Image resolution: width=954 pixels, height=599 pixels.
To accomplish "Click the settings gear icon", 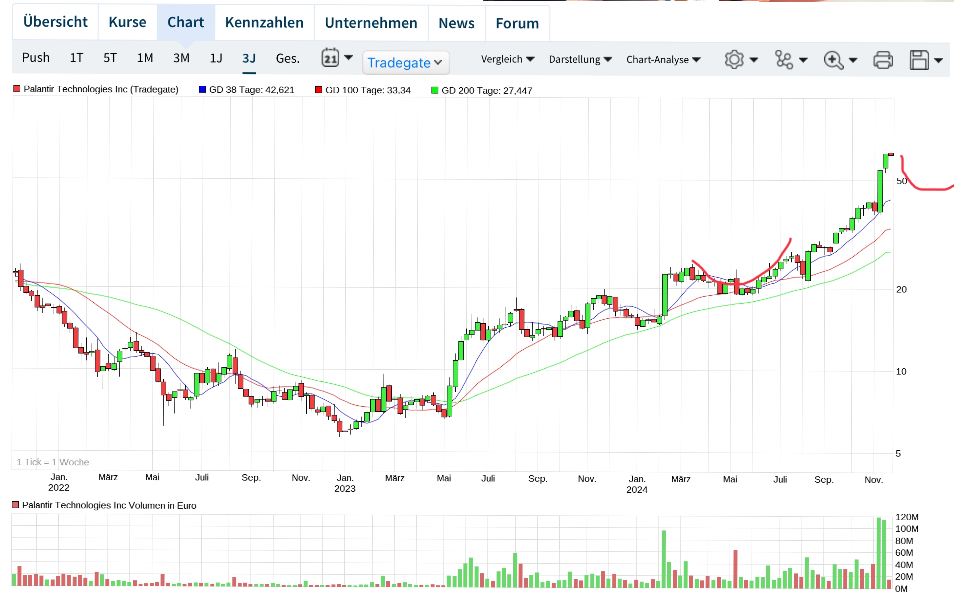I will [x=734, y=60].
